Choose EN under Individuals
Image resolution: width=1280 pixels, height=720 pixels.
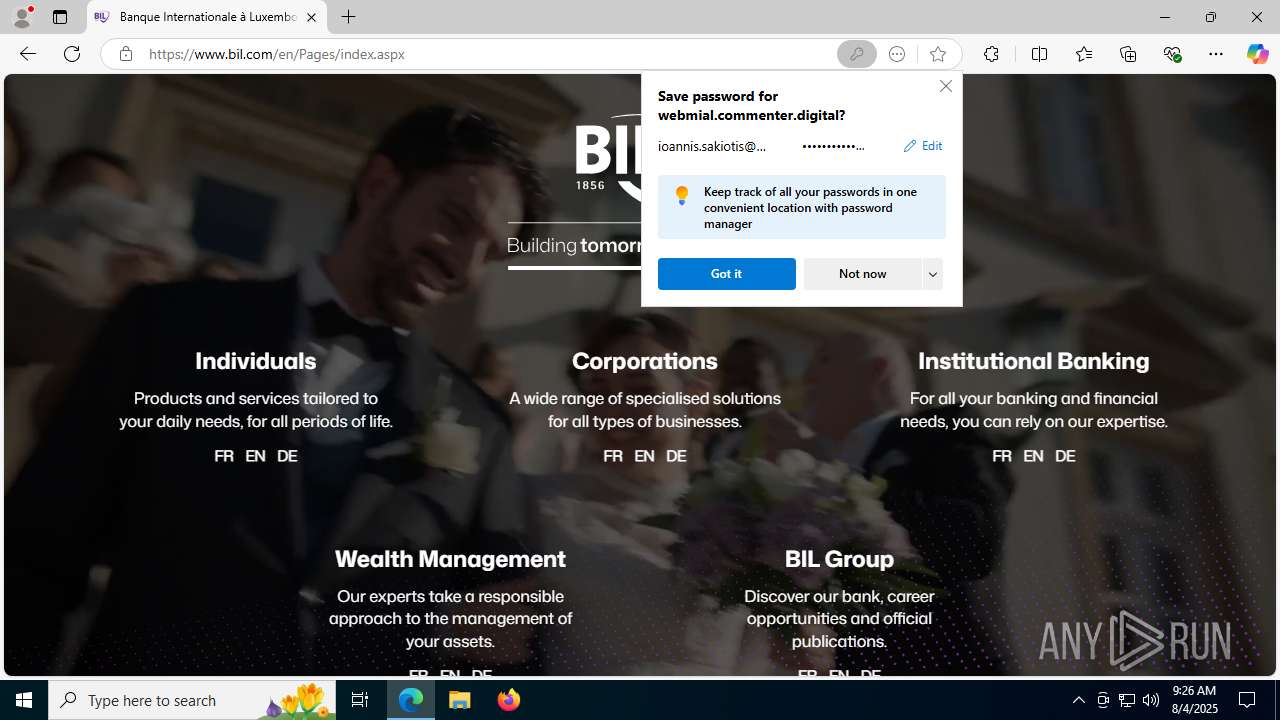click(255, 456)
